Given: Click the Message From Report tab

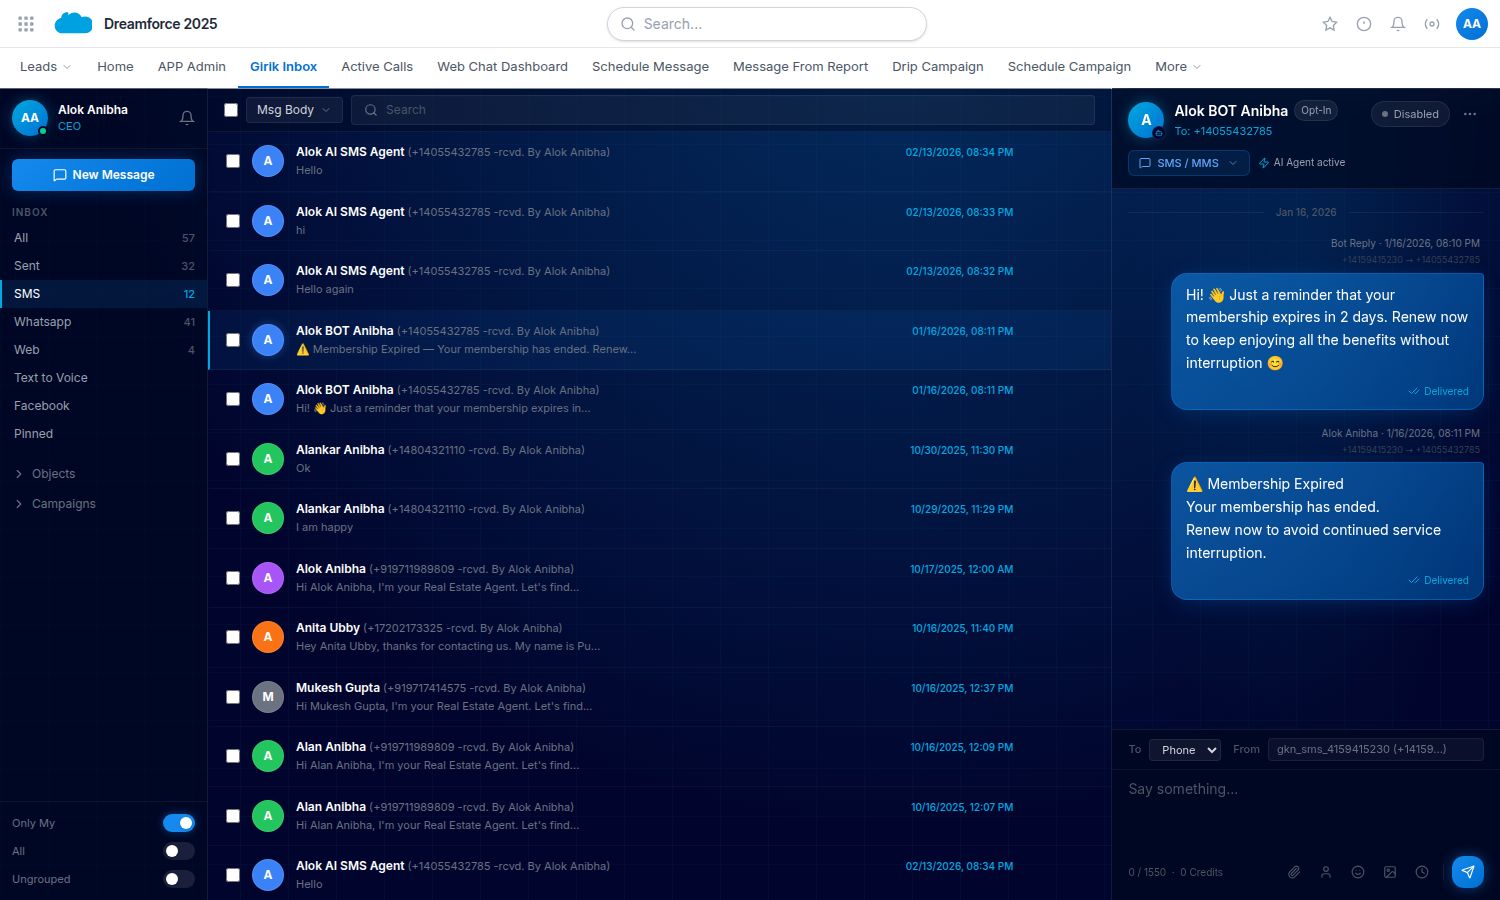Looking at the screenshot, I should [x=800, y=67].
